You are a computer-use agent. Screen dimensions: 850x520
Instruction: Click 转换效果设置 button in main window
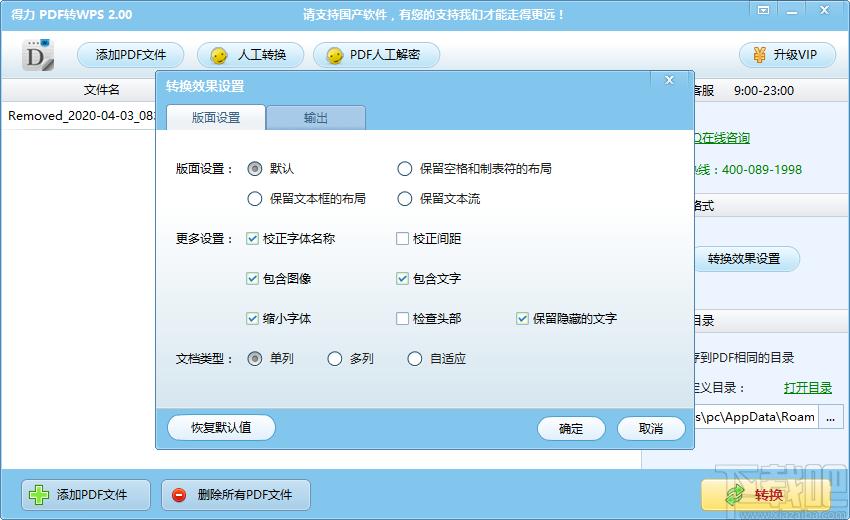click(x=746, y=259)
